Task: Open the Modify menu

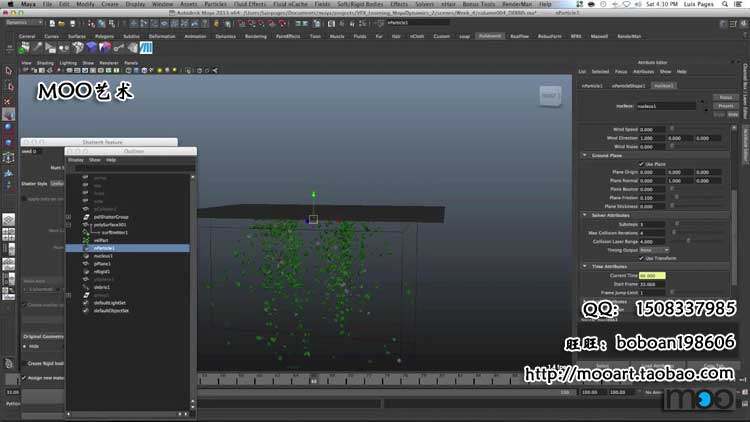Action: coord(86,4)
